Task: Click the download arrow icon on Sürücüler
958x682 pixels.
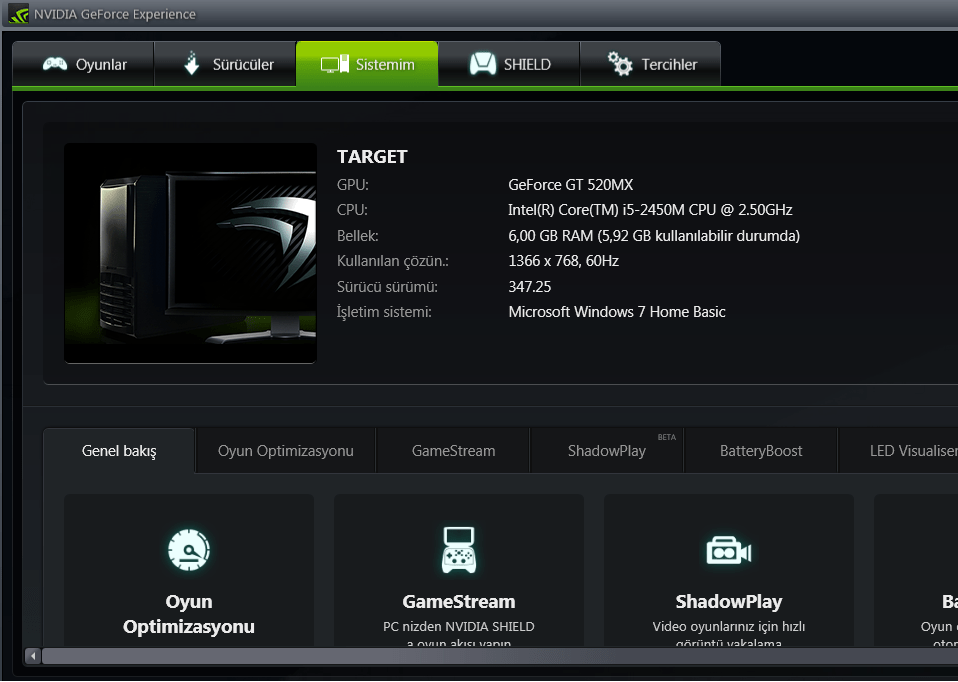Action: (192, 63)
